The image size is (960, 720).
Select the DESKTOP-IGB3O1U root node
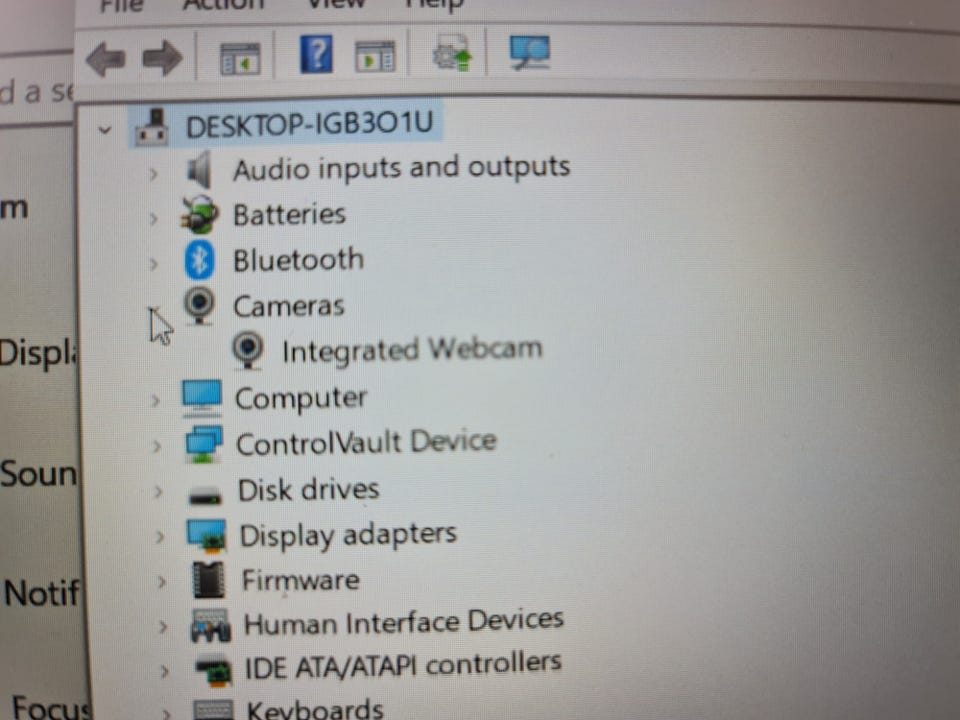tap(309, 124)
